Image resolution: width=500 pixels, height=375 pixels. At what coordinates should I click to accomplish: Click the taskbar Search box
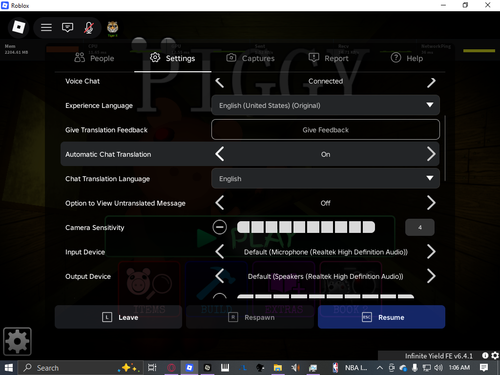click(81, 368)
